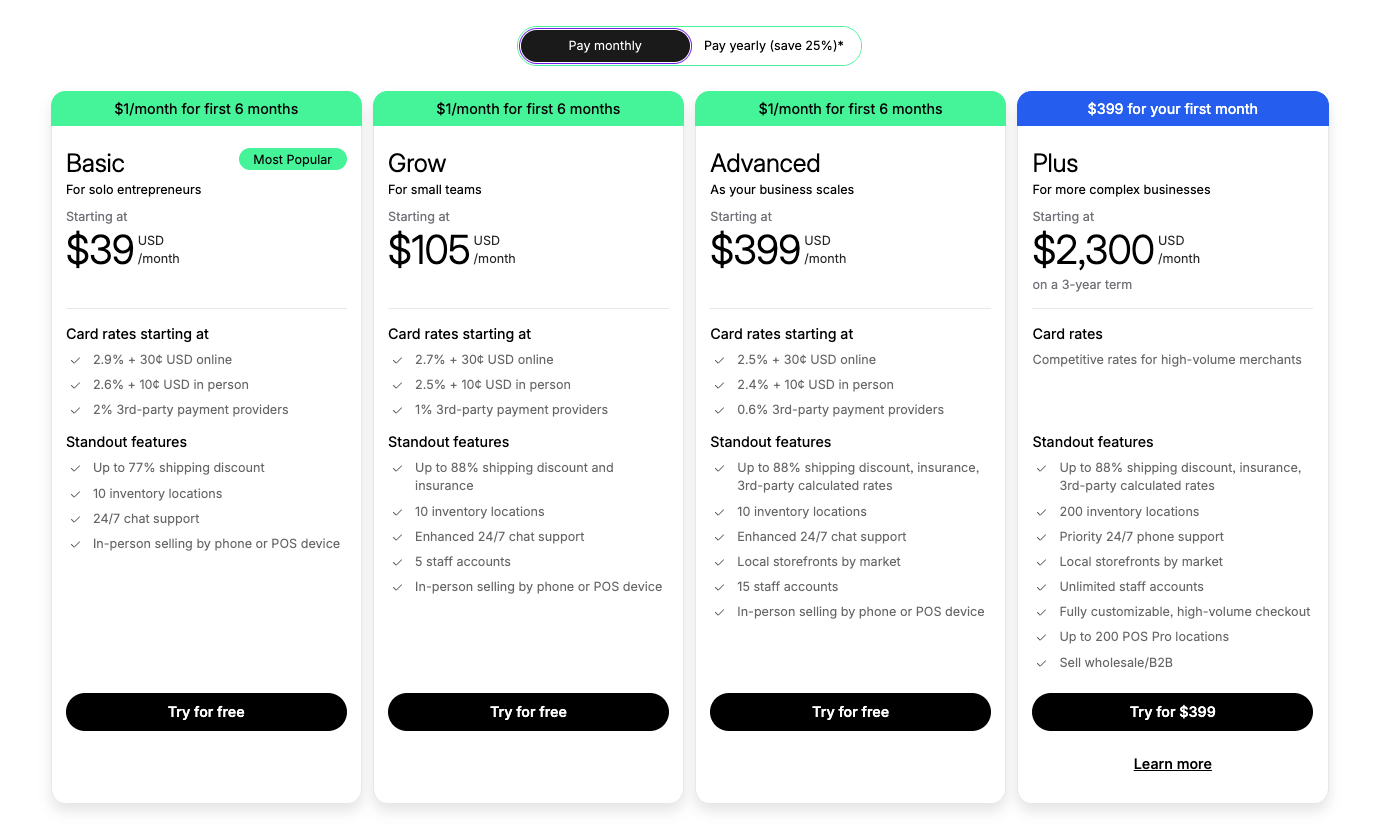
Task: Click checkmark beside 2.9% + 30¢ USD online
Action: pos(75,360)
